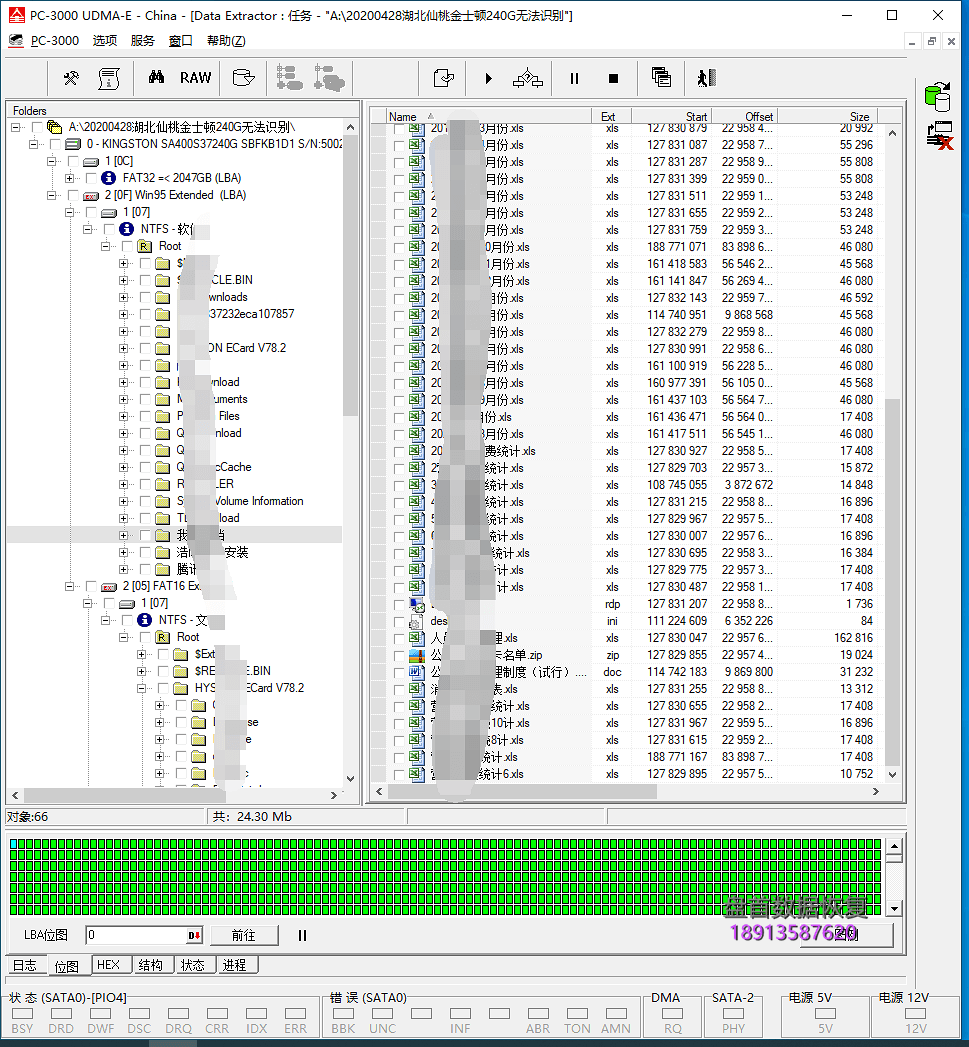Viewport: 969px width, 1047px height.
Task: Click the Win95 Extended partition icon
Action: click(91, 196)
